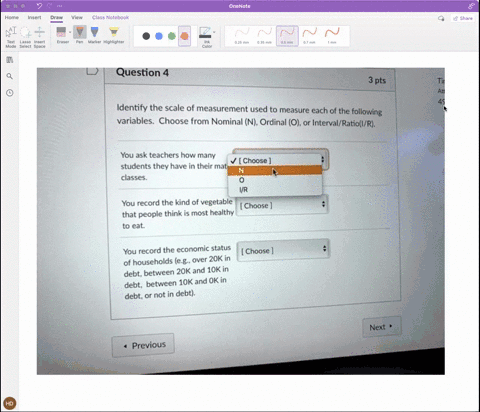Select the Lasso Select tool

tap(25, 37)
